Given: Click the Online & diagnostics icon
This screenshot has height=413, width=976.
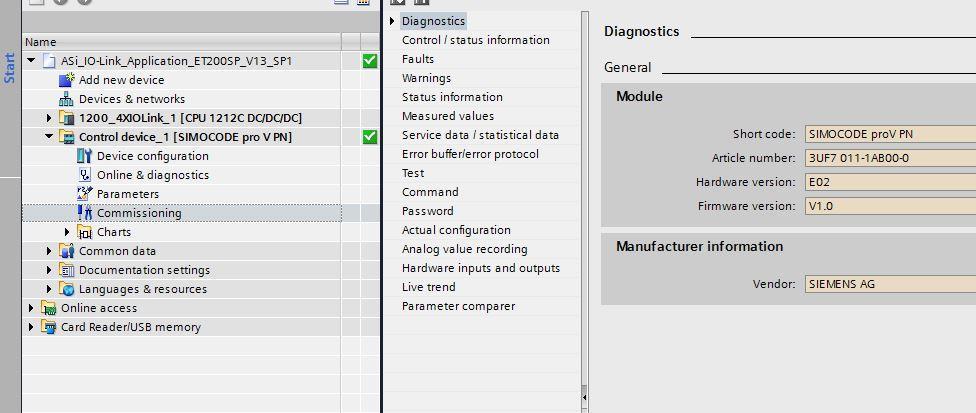Looking at the screenshot, I should coord(85,175).
